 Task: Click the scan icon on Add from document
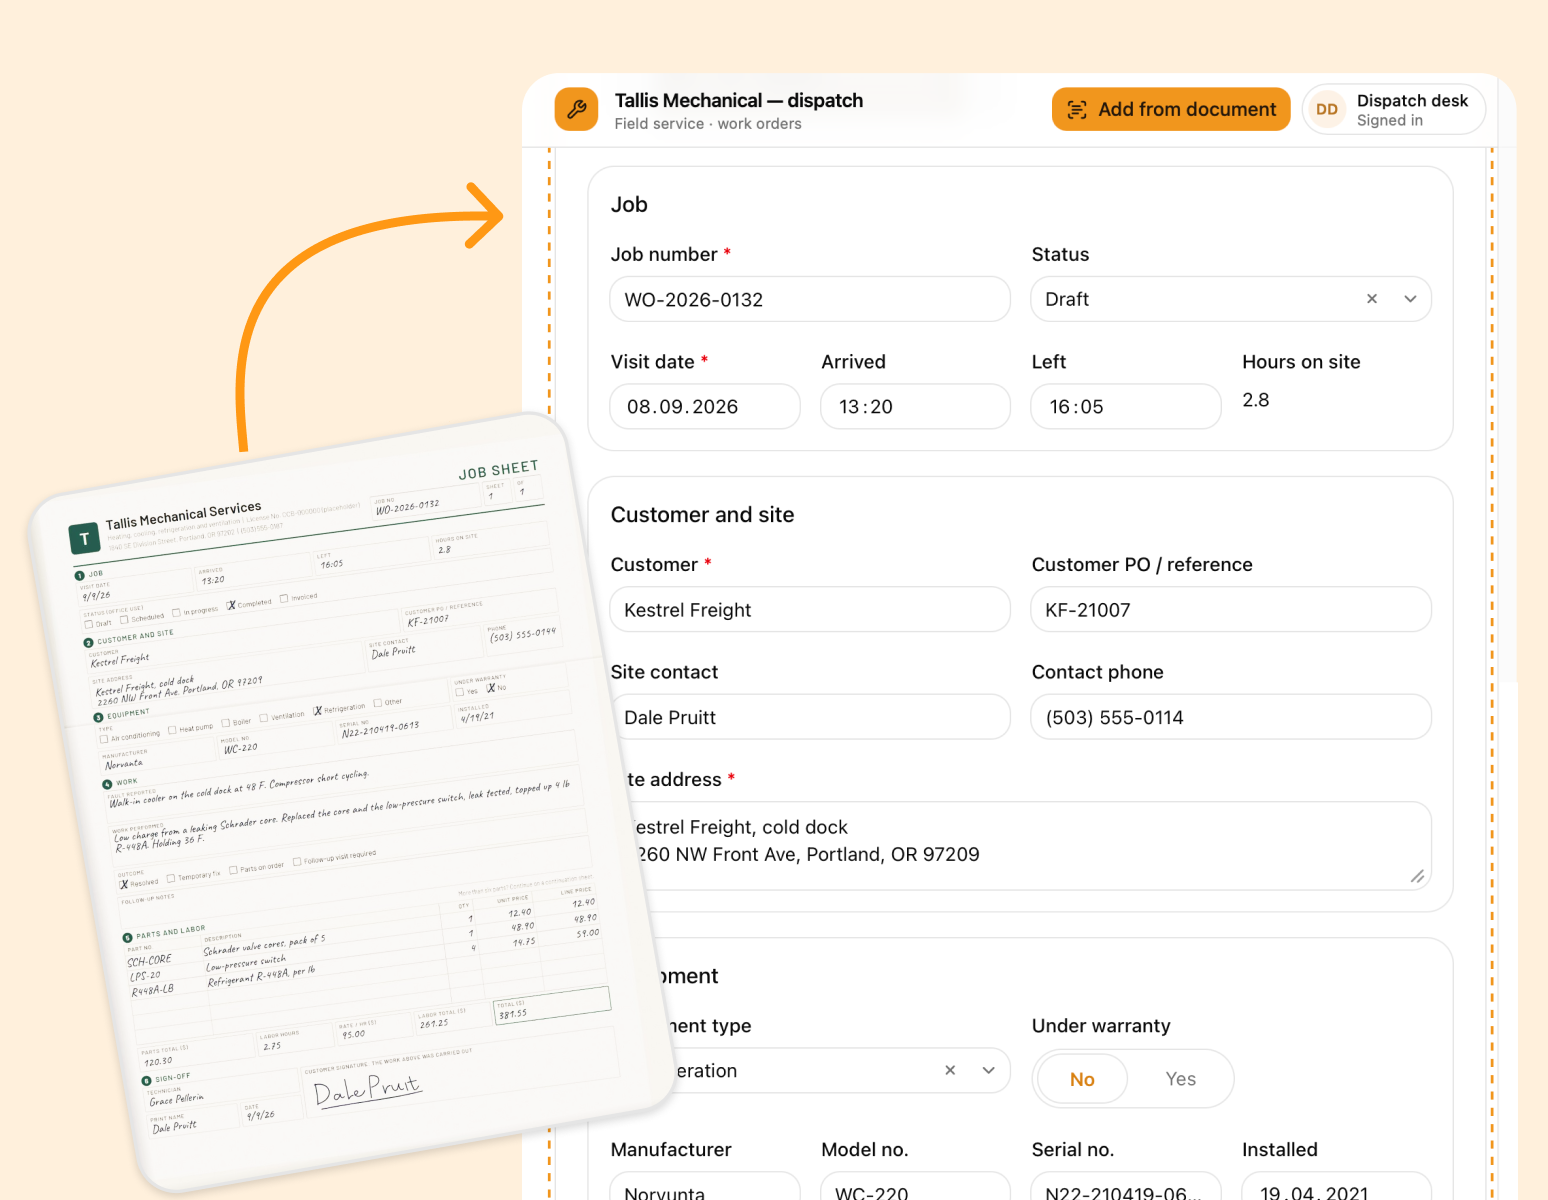click(1077, 110)
